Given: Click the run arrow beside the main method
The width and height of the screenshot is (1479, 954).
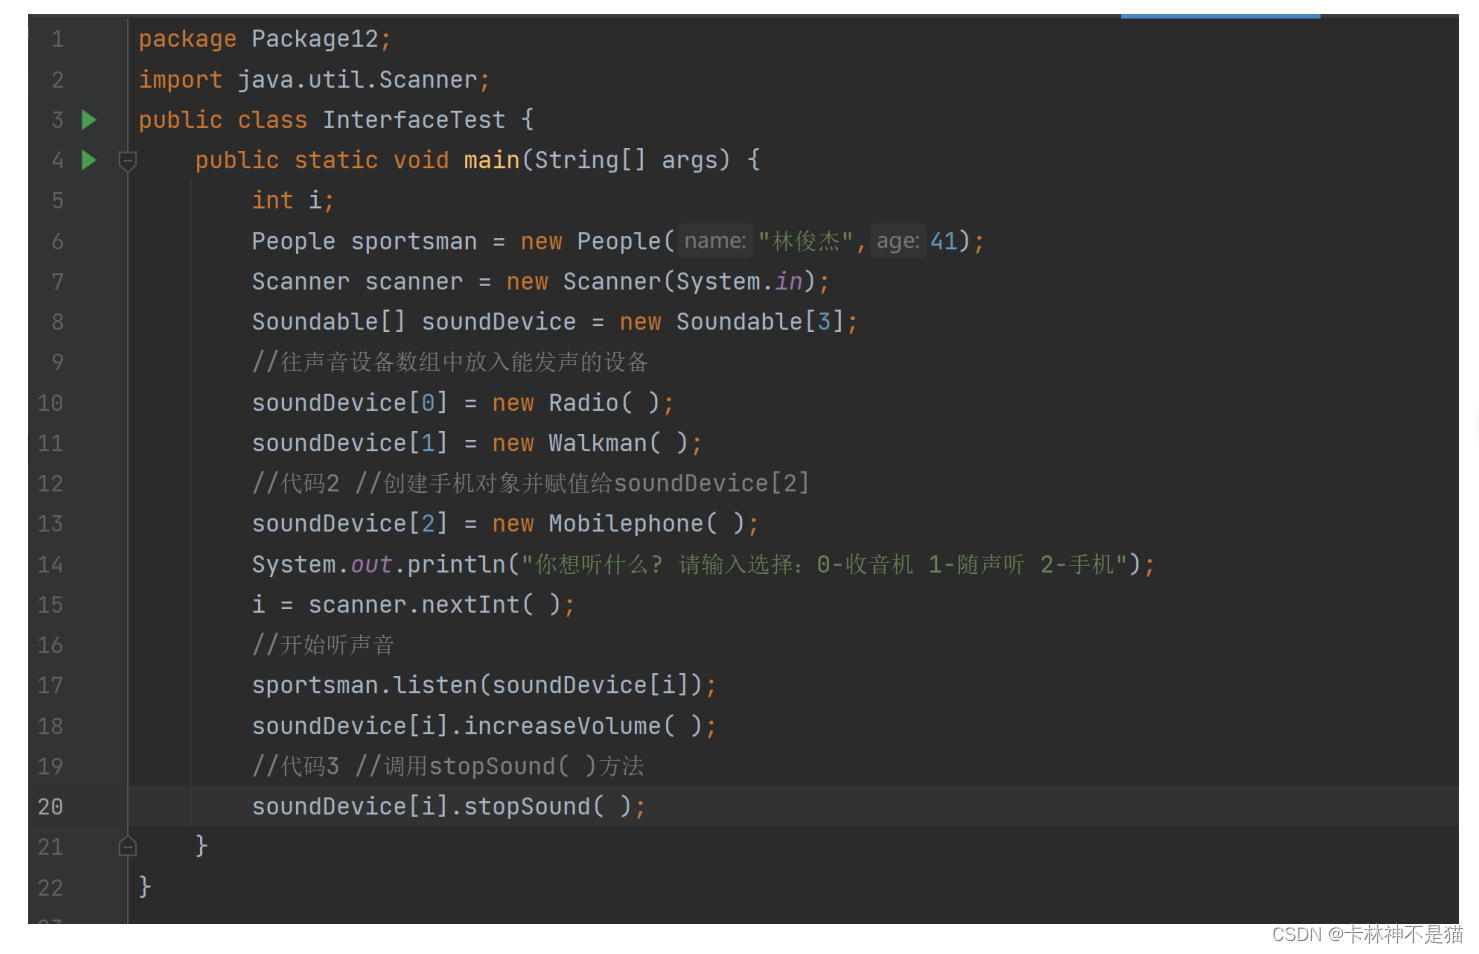Looking at the screenshot, I should tap(89, 160).
